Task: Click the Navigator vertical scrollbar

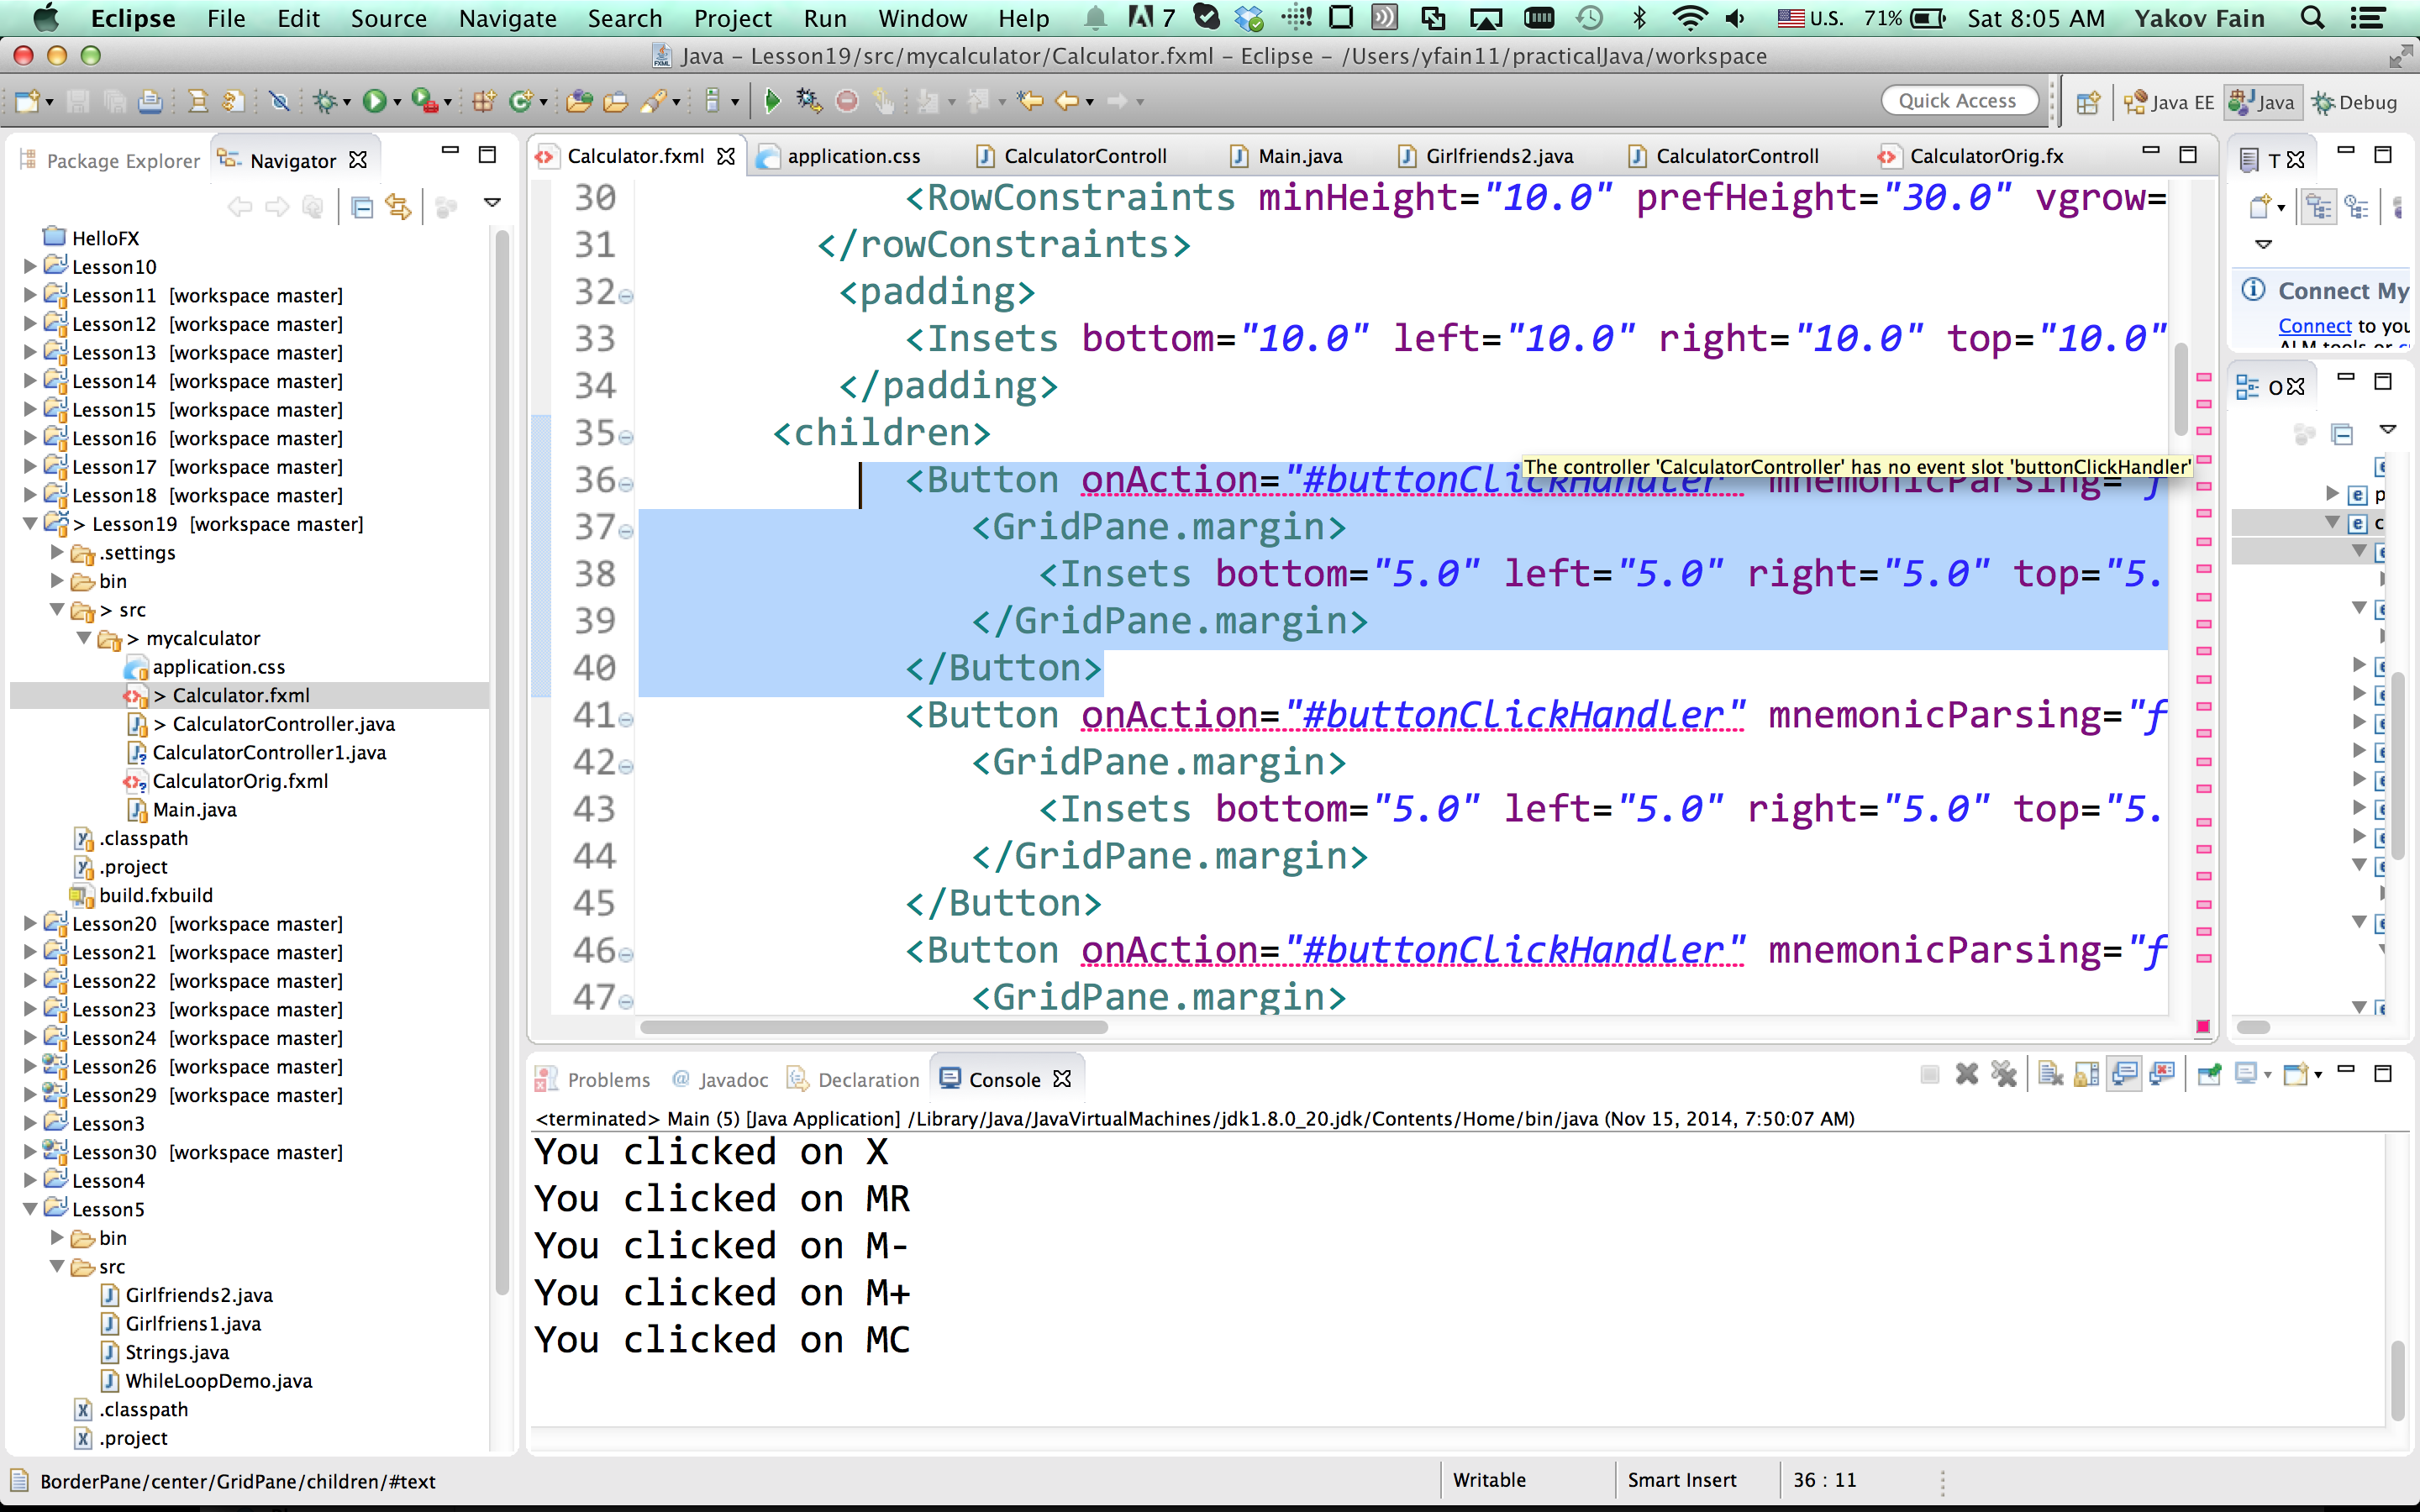Action: pyautogui.click(x=502, y=760)
